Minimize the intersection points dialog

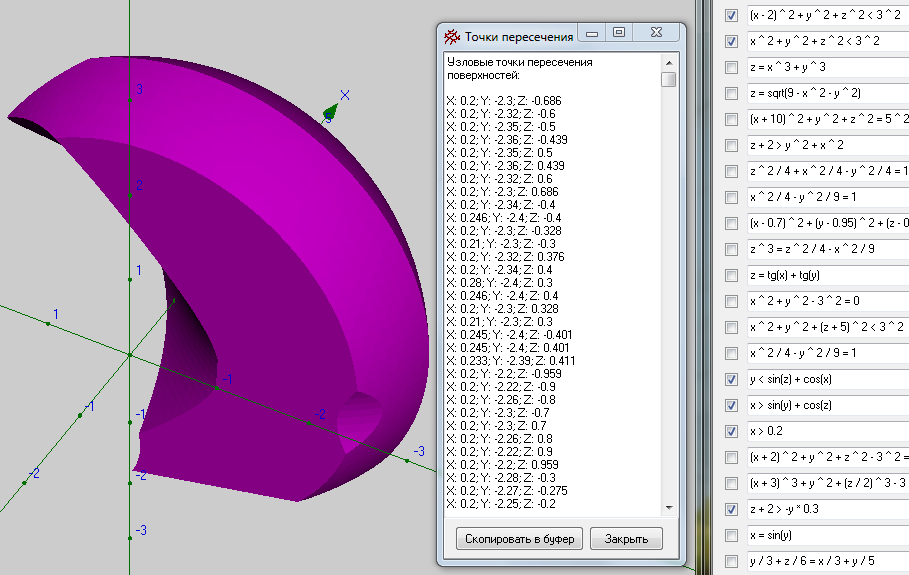pos(592,33)
